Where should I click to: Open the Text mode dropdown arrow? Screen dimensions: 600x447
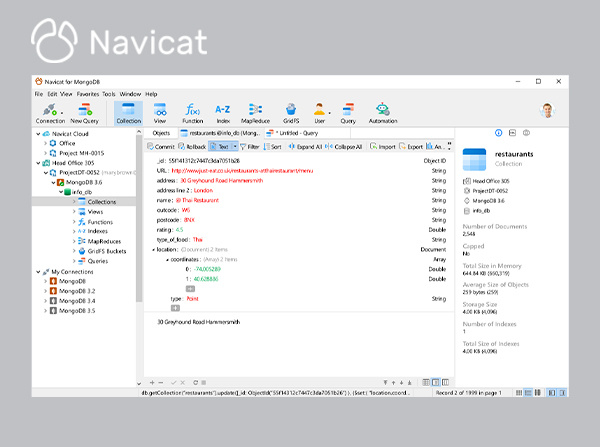click(x=235, y=147)
